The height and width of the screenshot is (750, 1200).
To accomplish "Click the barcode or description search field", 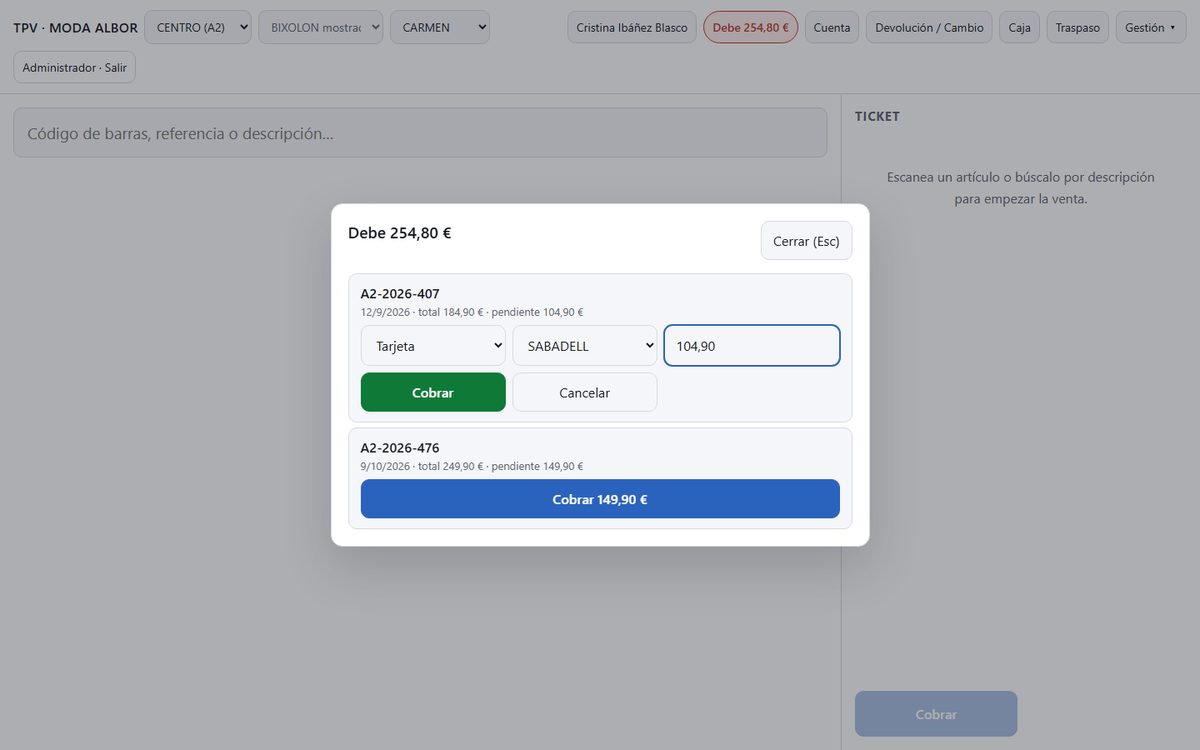I will (420, 133).
